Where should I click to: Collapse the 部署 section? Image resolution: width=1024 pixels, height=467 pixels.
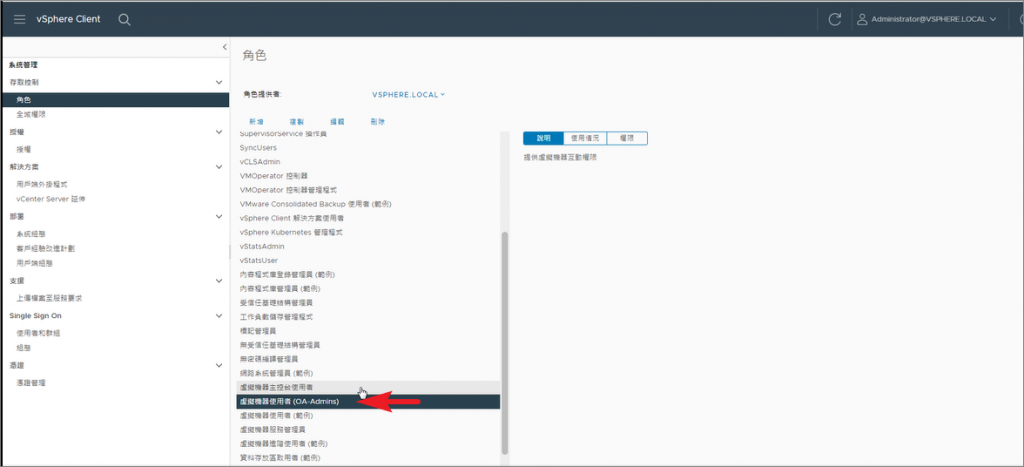tap(219, 216)
